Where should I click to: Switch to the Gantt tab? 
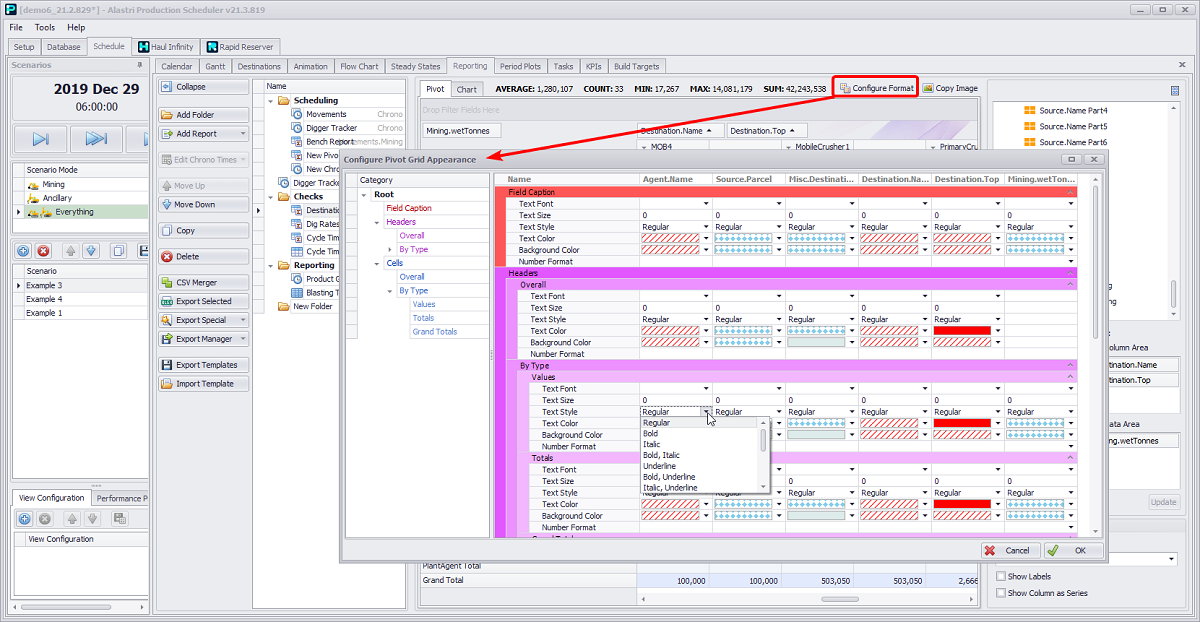click(215, 67)
